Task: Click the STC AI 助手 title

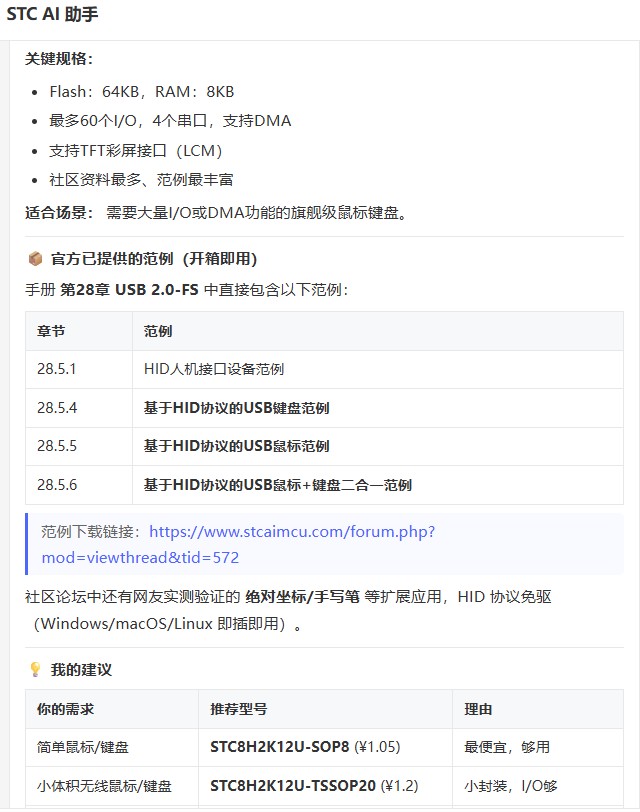Action: tap(52, 14)
